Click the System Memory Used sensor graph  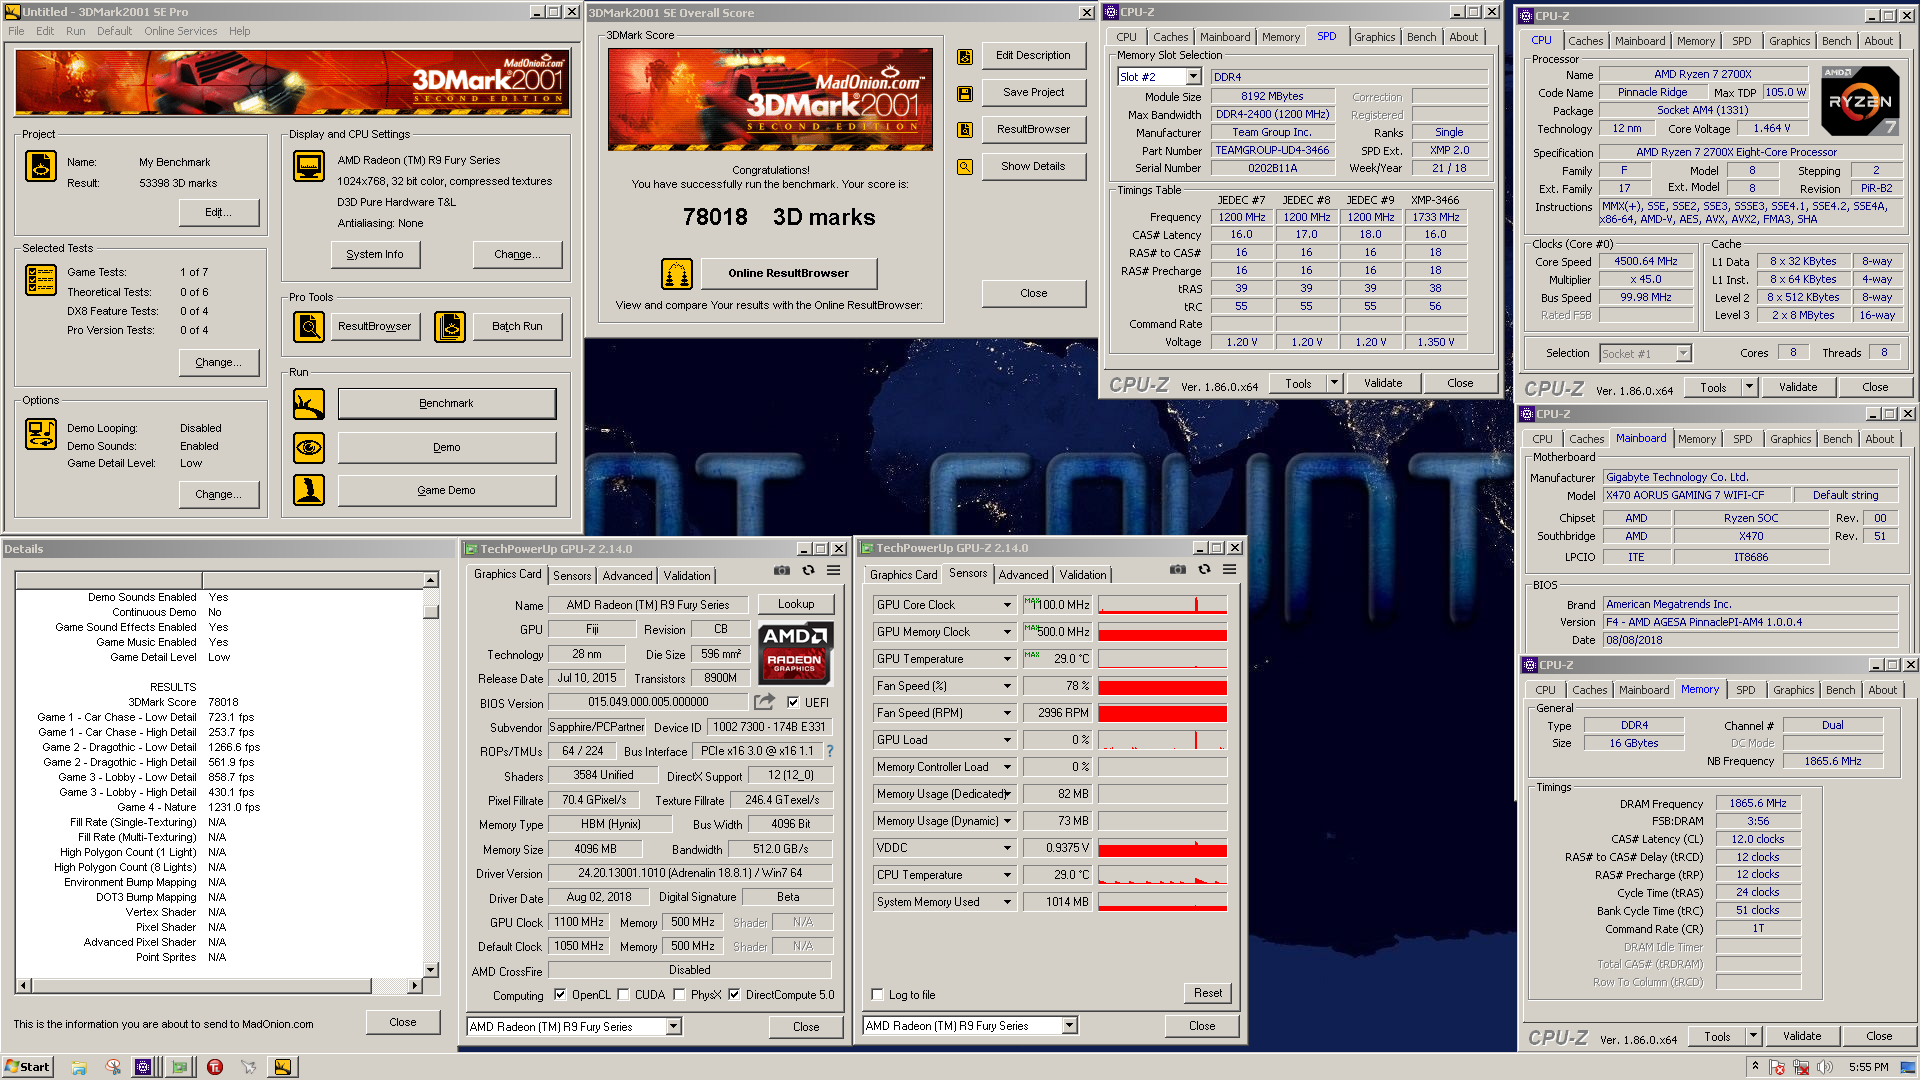[1162, 902]
